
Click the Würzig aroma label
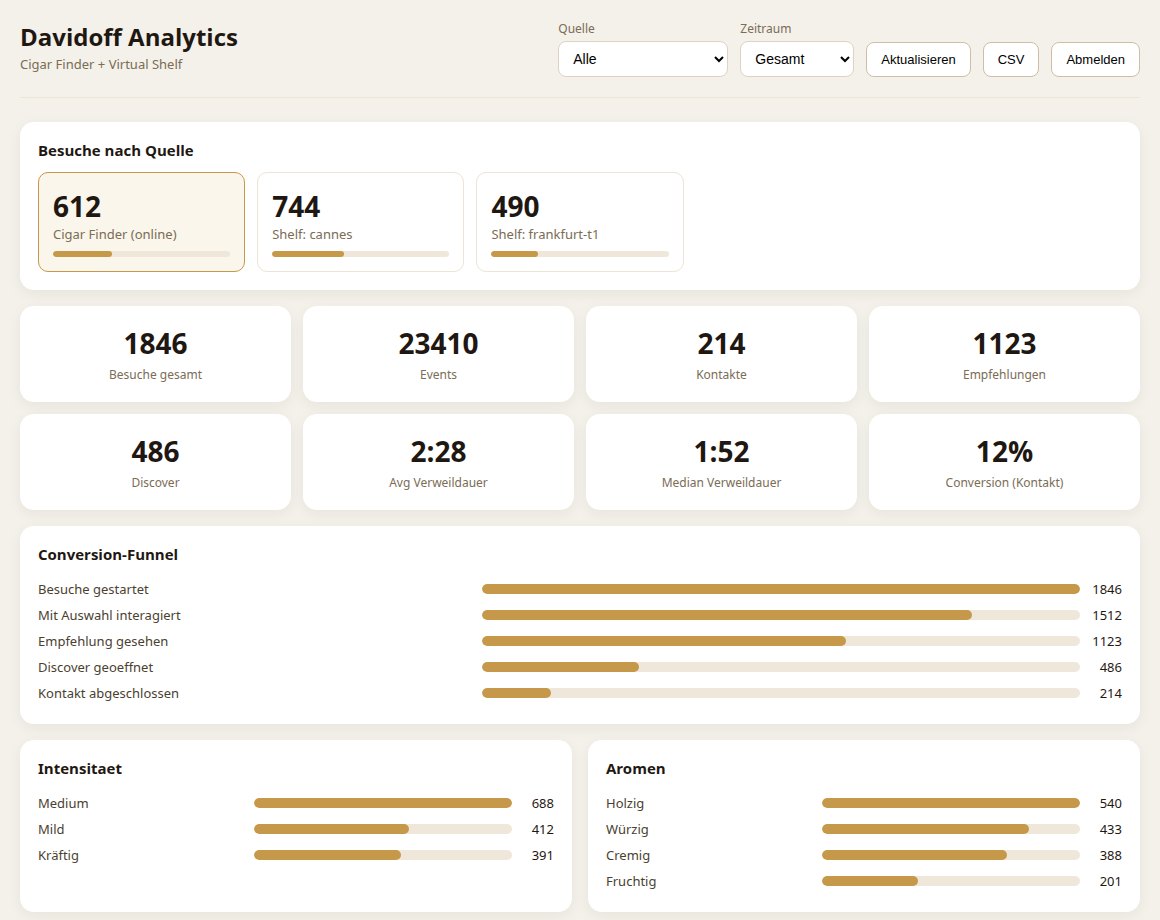(627, 829)
